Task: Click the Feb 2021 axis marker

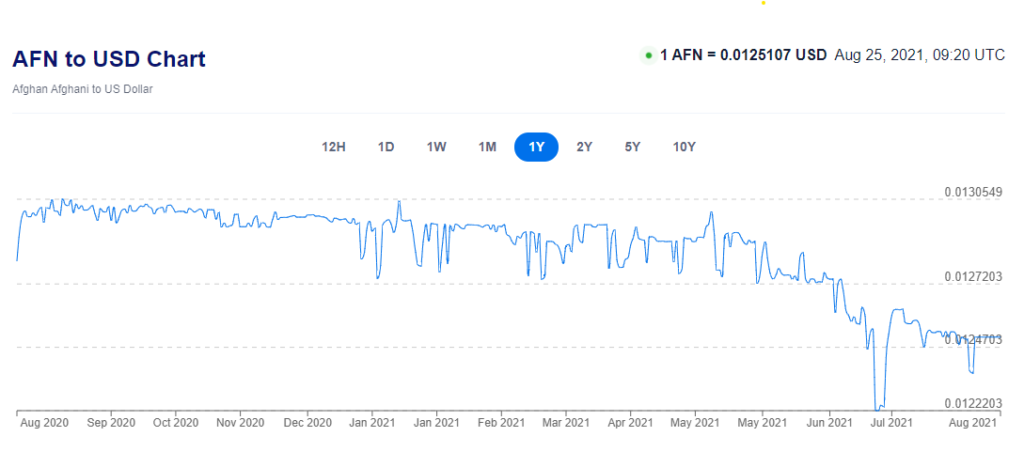Action: 501,423
